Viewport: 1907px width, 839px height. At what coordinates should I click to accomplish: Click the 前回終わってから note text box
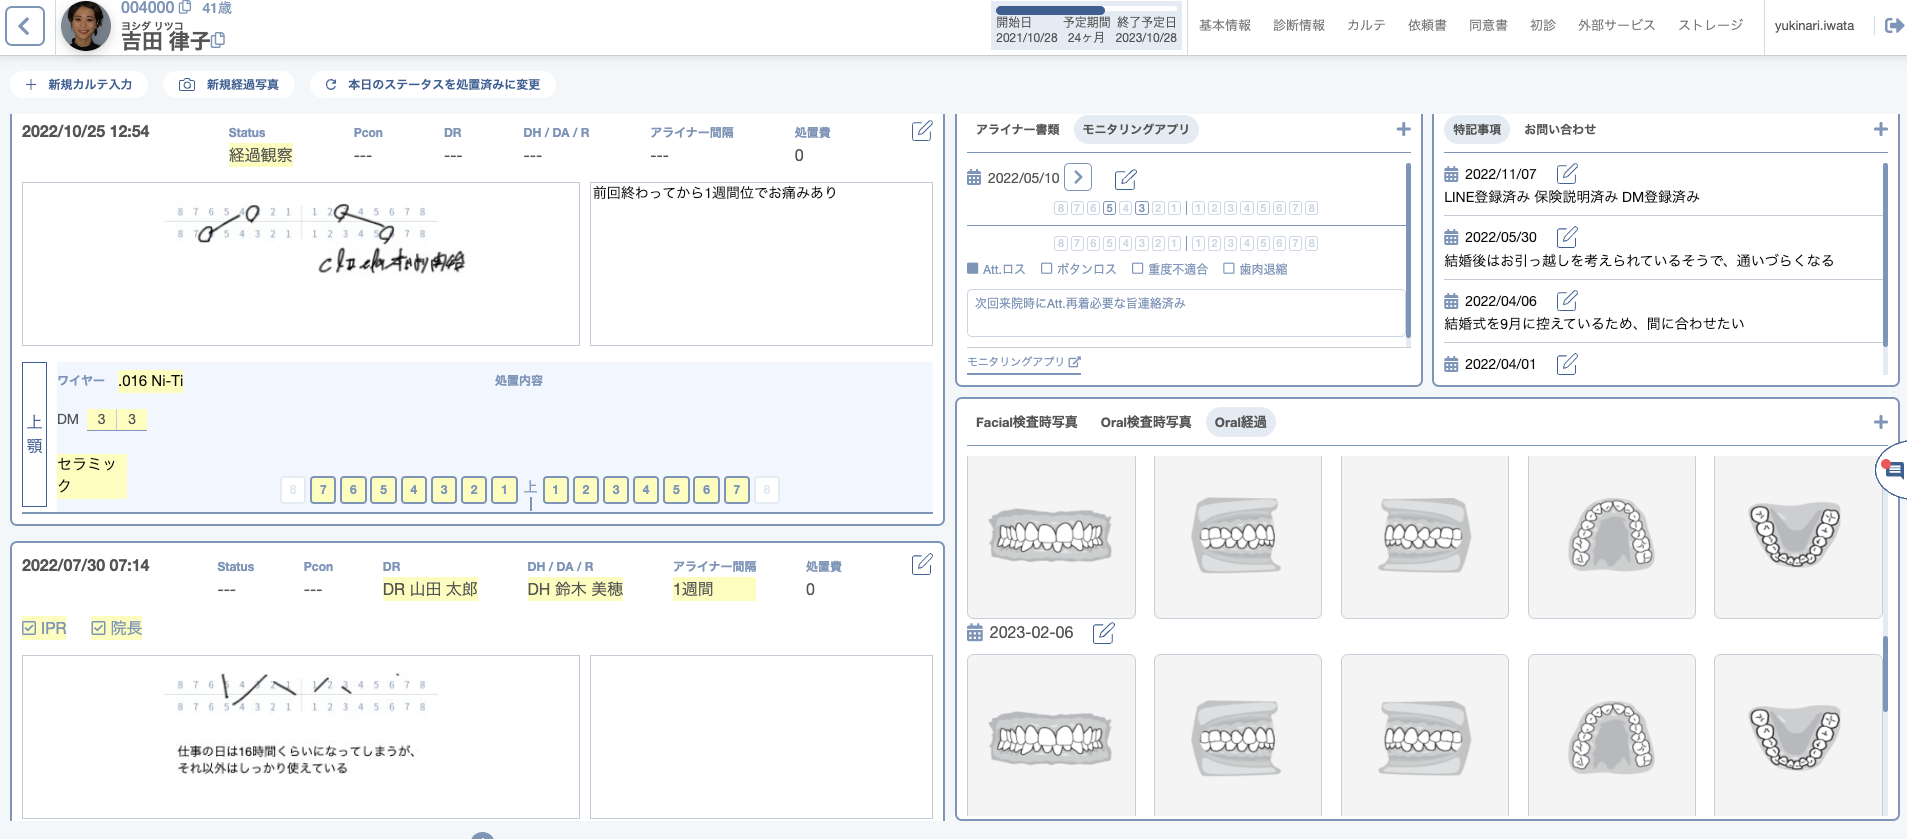coord(761,264)
